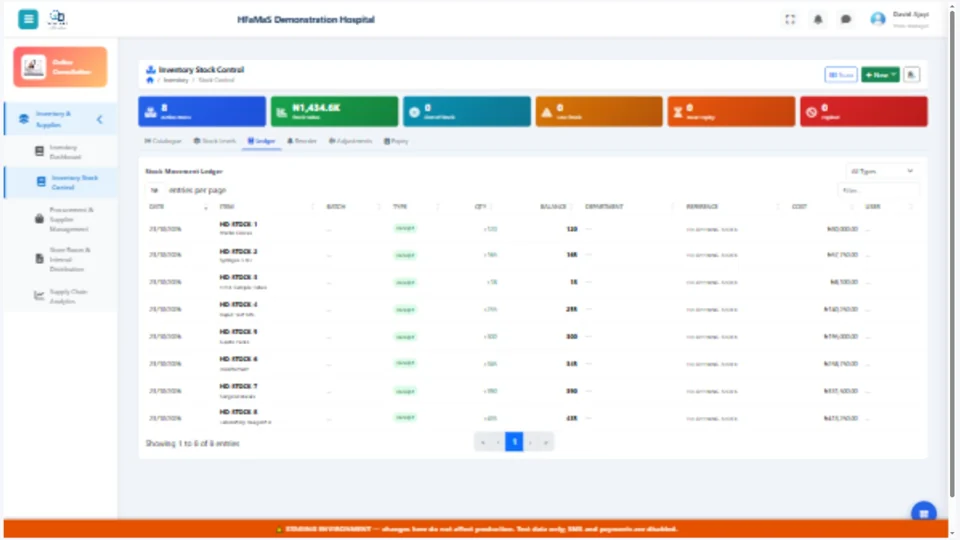Image resolution: width=960 pixels, height=540 pixels.
Task: Click item HD-STOCK-6 in ledger
Action: [238, 359]
